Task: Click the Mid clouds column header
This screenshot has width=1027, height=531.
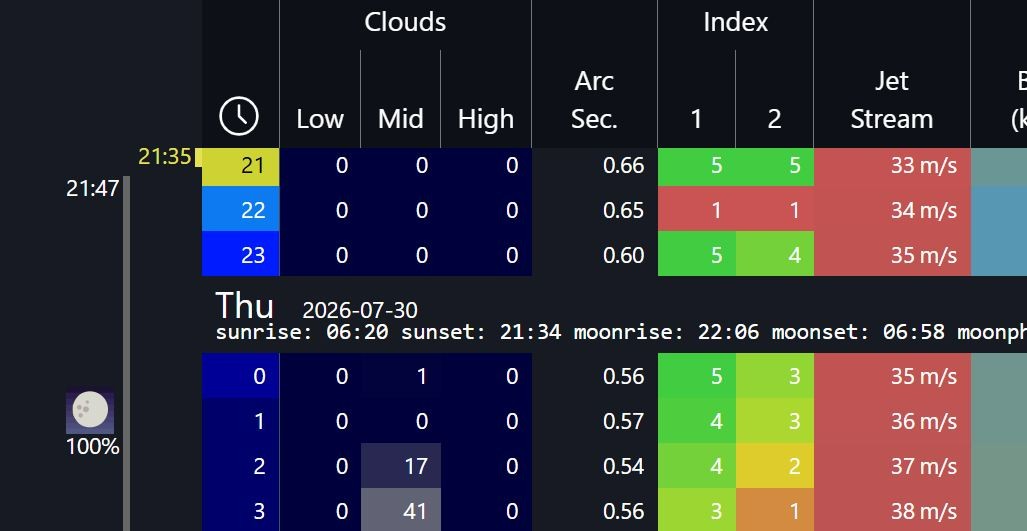Action: click(x=400, y=119)
